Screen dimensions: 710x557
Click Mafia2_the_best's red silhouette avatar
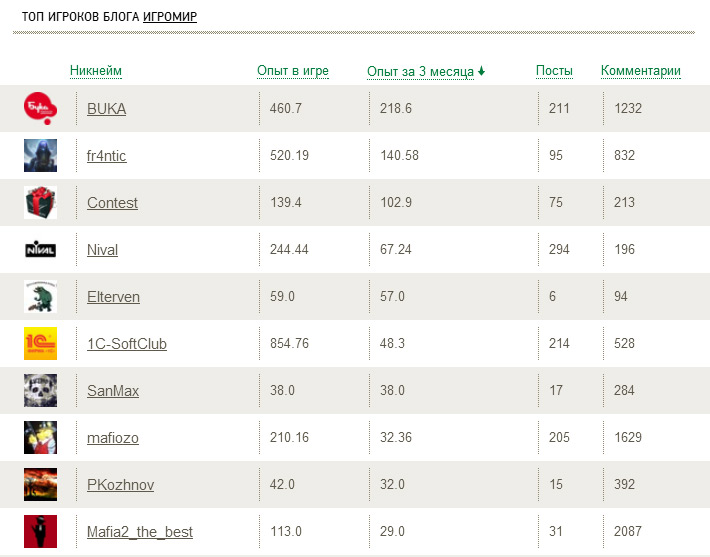tap(40, 532)
